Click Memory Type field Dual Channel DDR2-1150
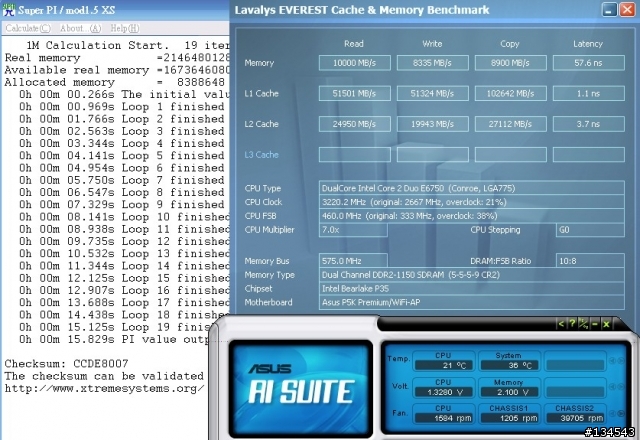640x440 pixels. (x=471, y=275)
